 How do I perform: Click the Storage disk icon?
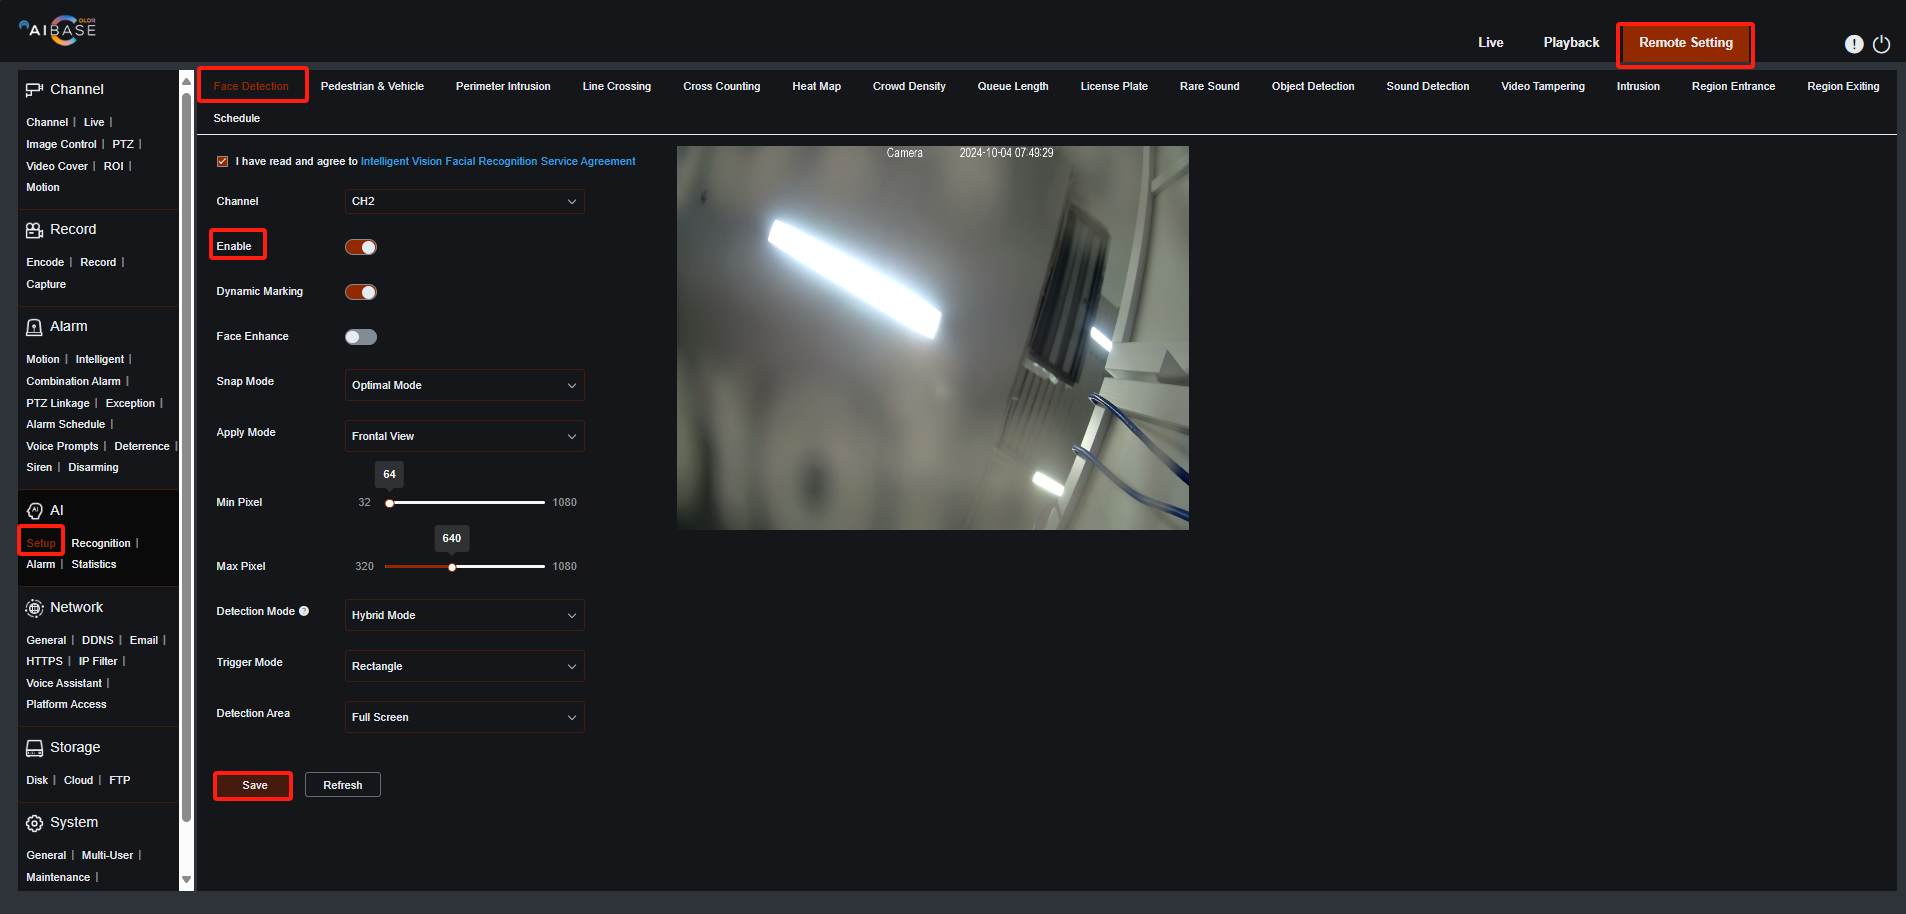point(34,748)
